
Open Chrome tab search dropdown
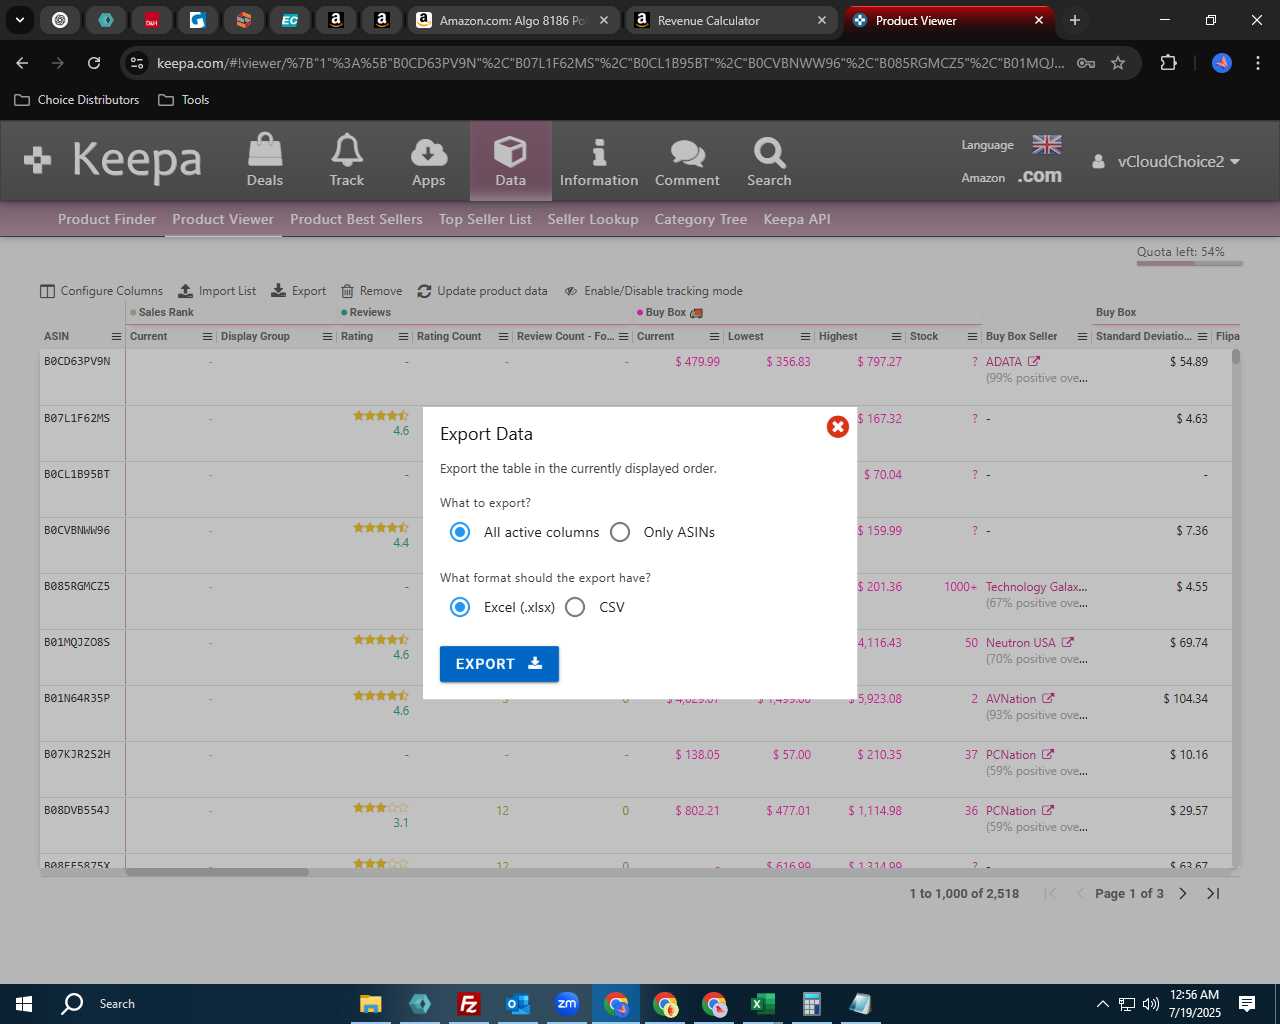pos(20,20)
